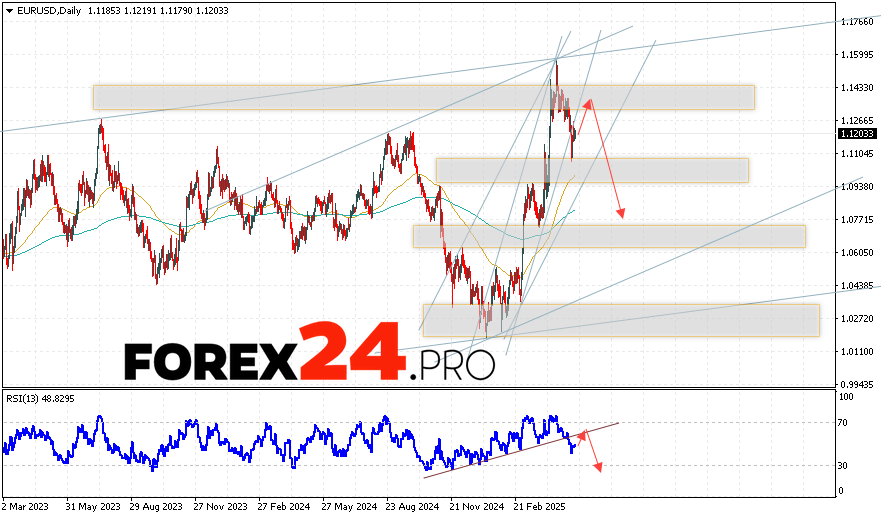The height and width of the screenshot is (518, 881).
Task: Click the 1.17660 price axis label
Action: click(857, 21)
